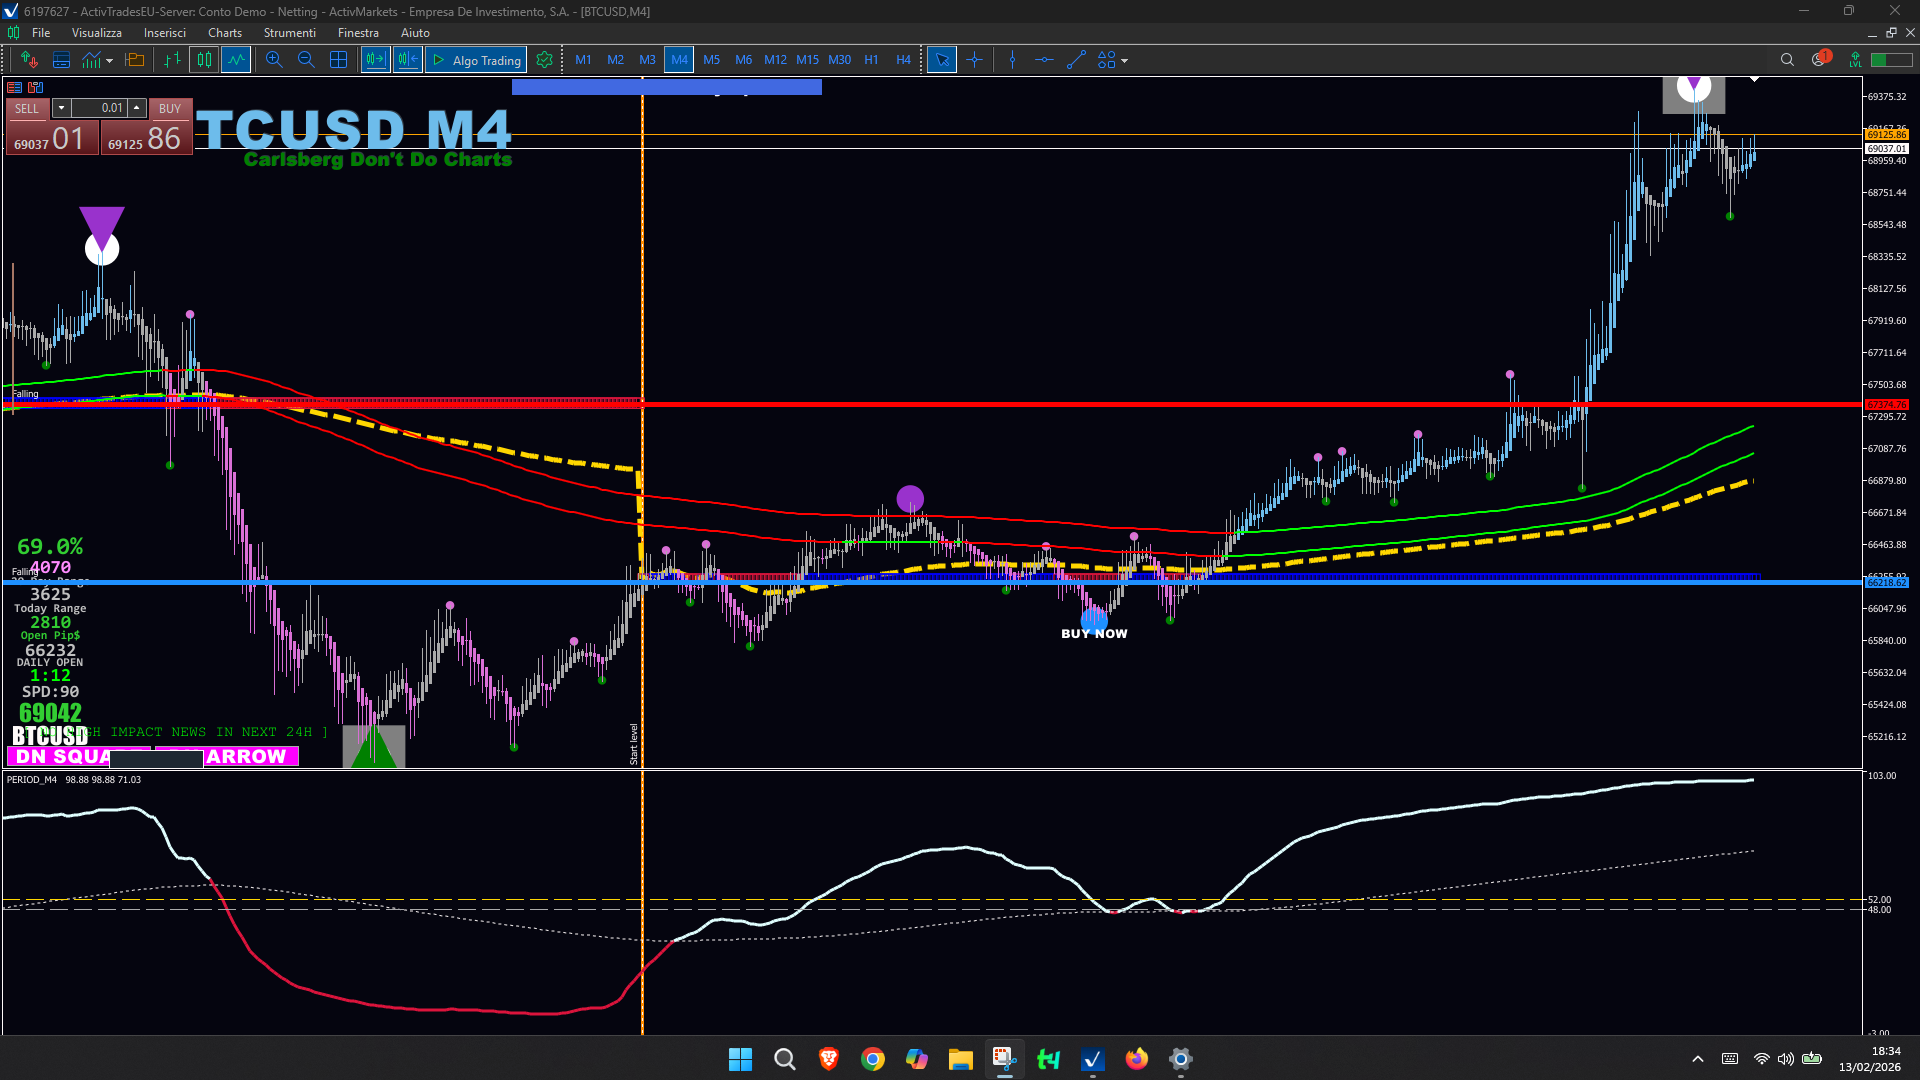Pick the vertical line drawing tool
The image size is (1920, 1080).
pos(1012,60)
